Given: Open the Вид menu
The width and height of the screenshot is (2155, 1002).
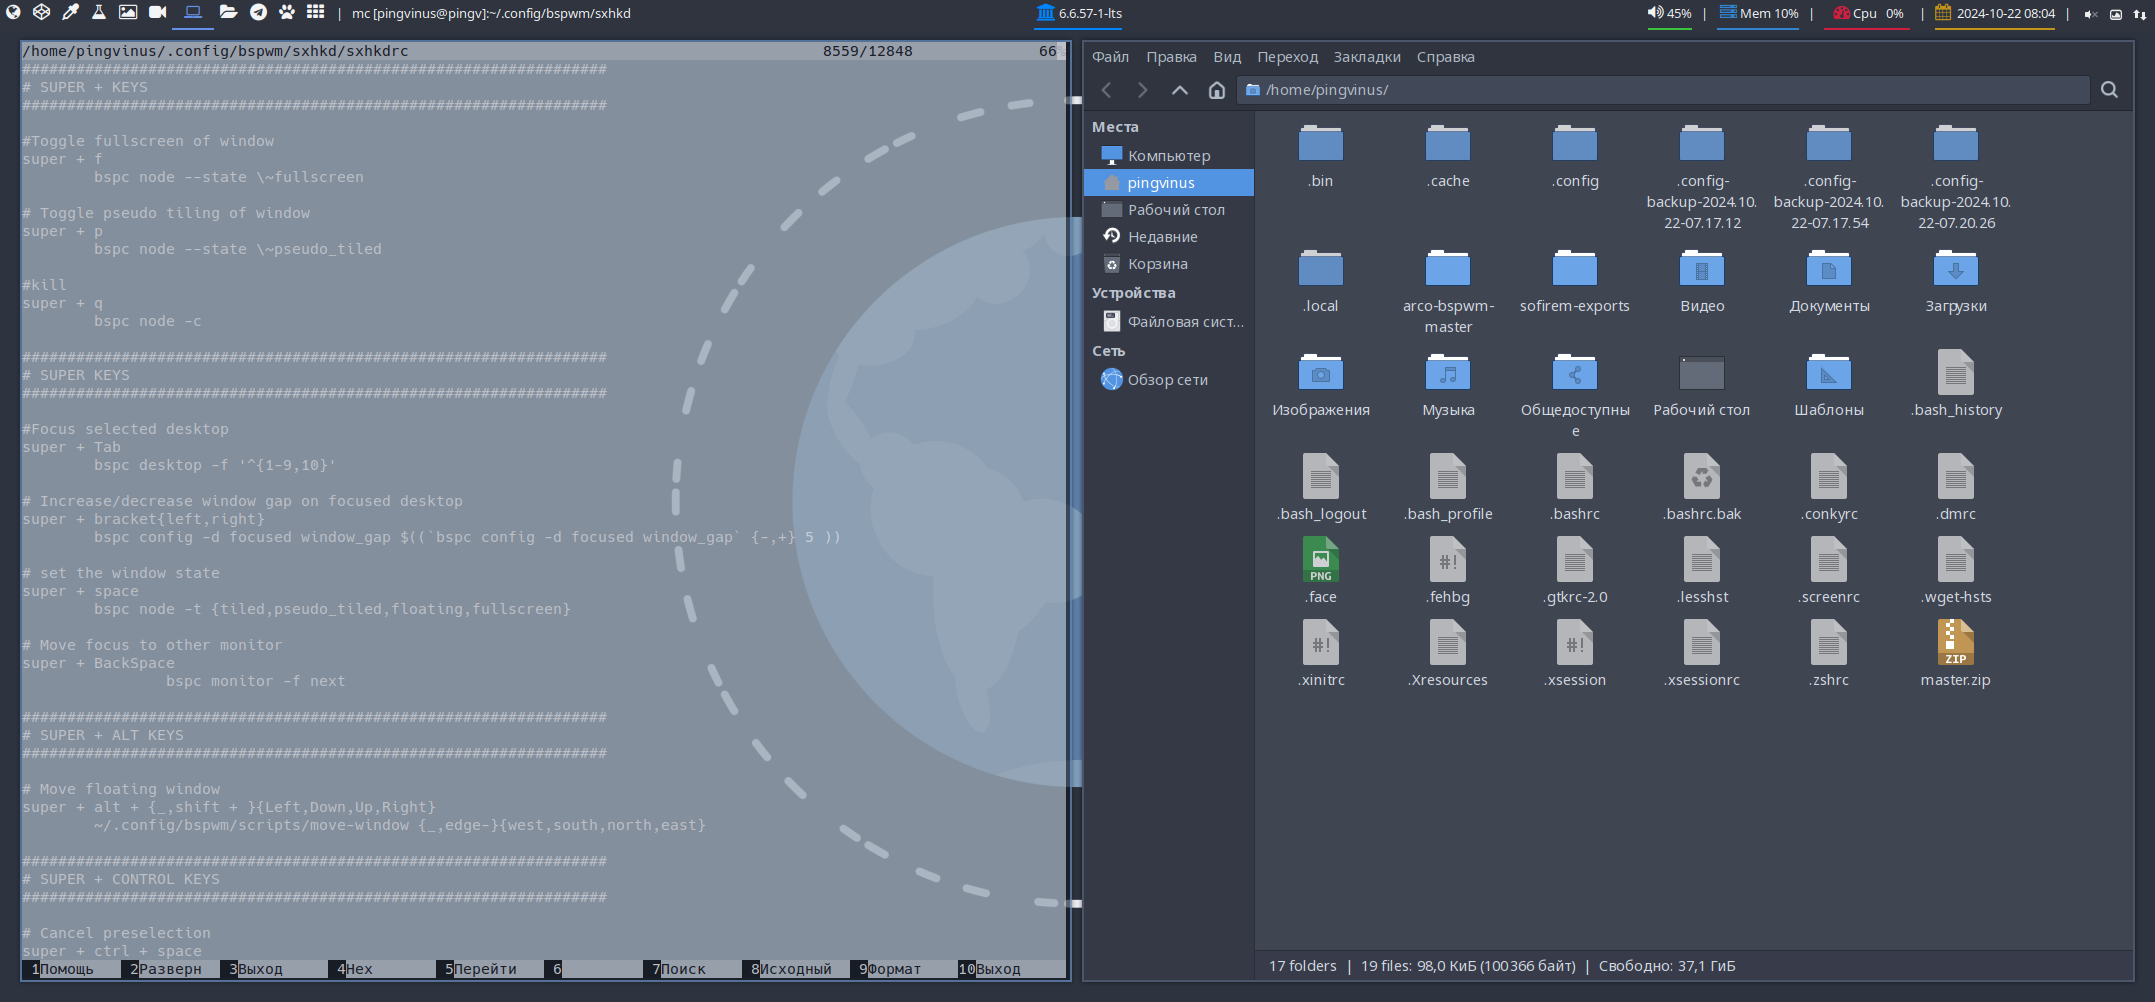Looking at the screenshot, I should [1227, 57].
